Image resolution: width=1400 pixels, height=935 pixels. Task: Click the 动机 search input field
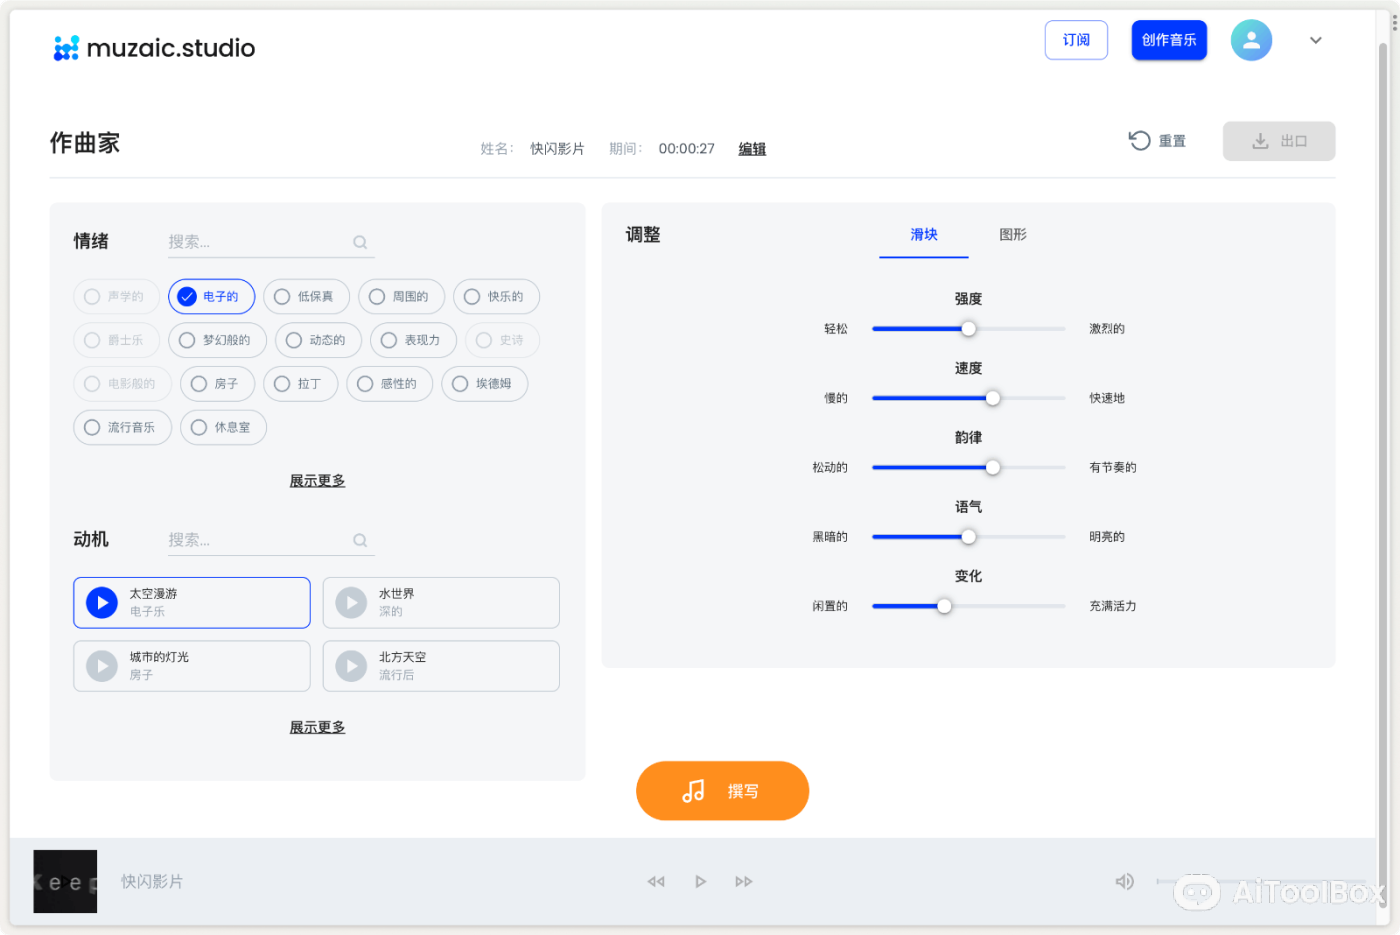coord(260,540)
